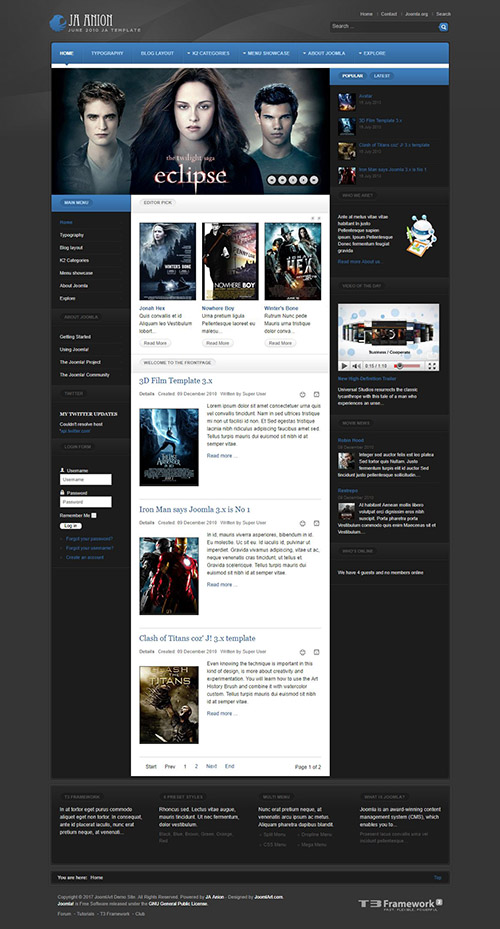This screenshot has height=929, width=500.
Task: Click print icon for 3D Film Template article
Action: (x=302, y=394)
